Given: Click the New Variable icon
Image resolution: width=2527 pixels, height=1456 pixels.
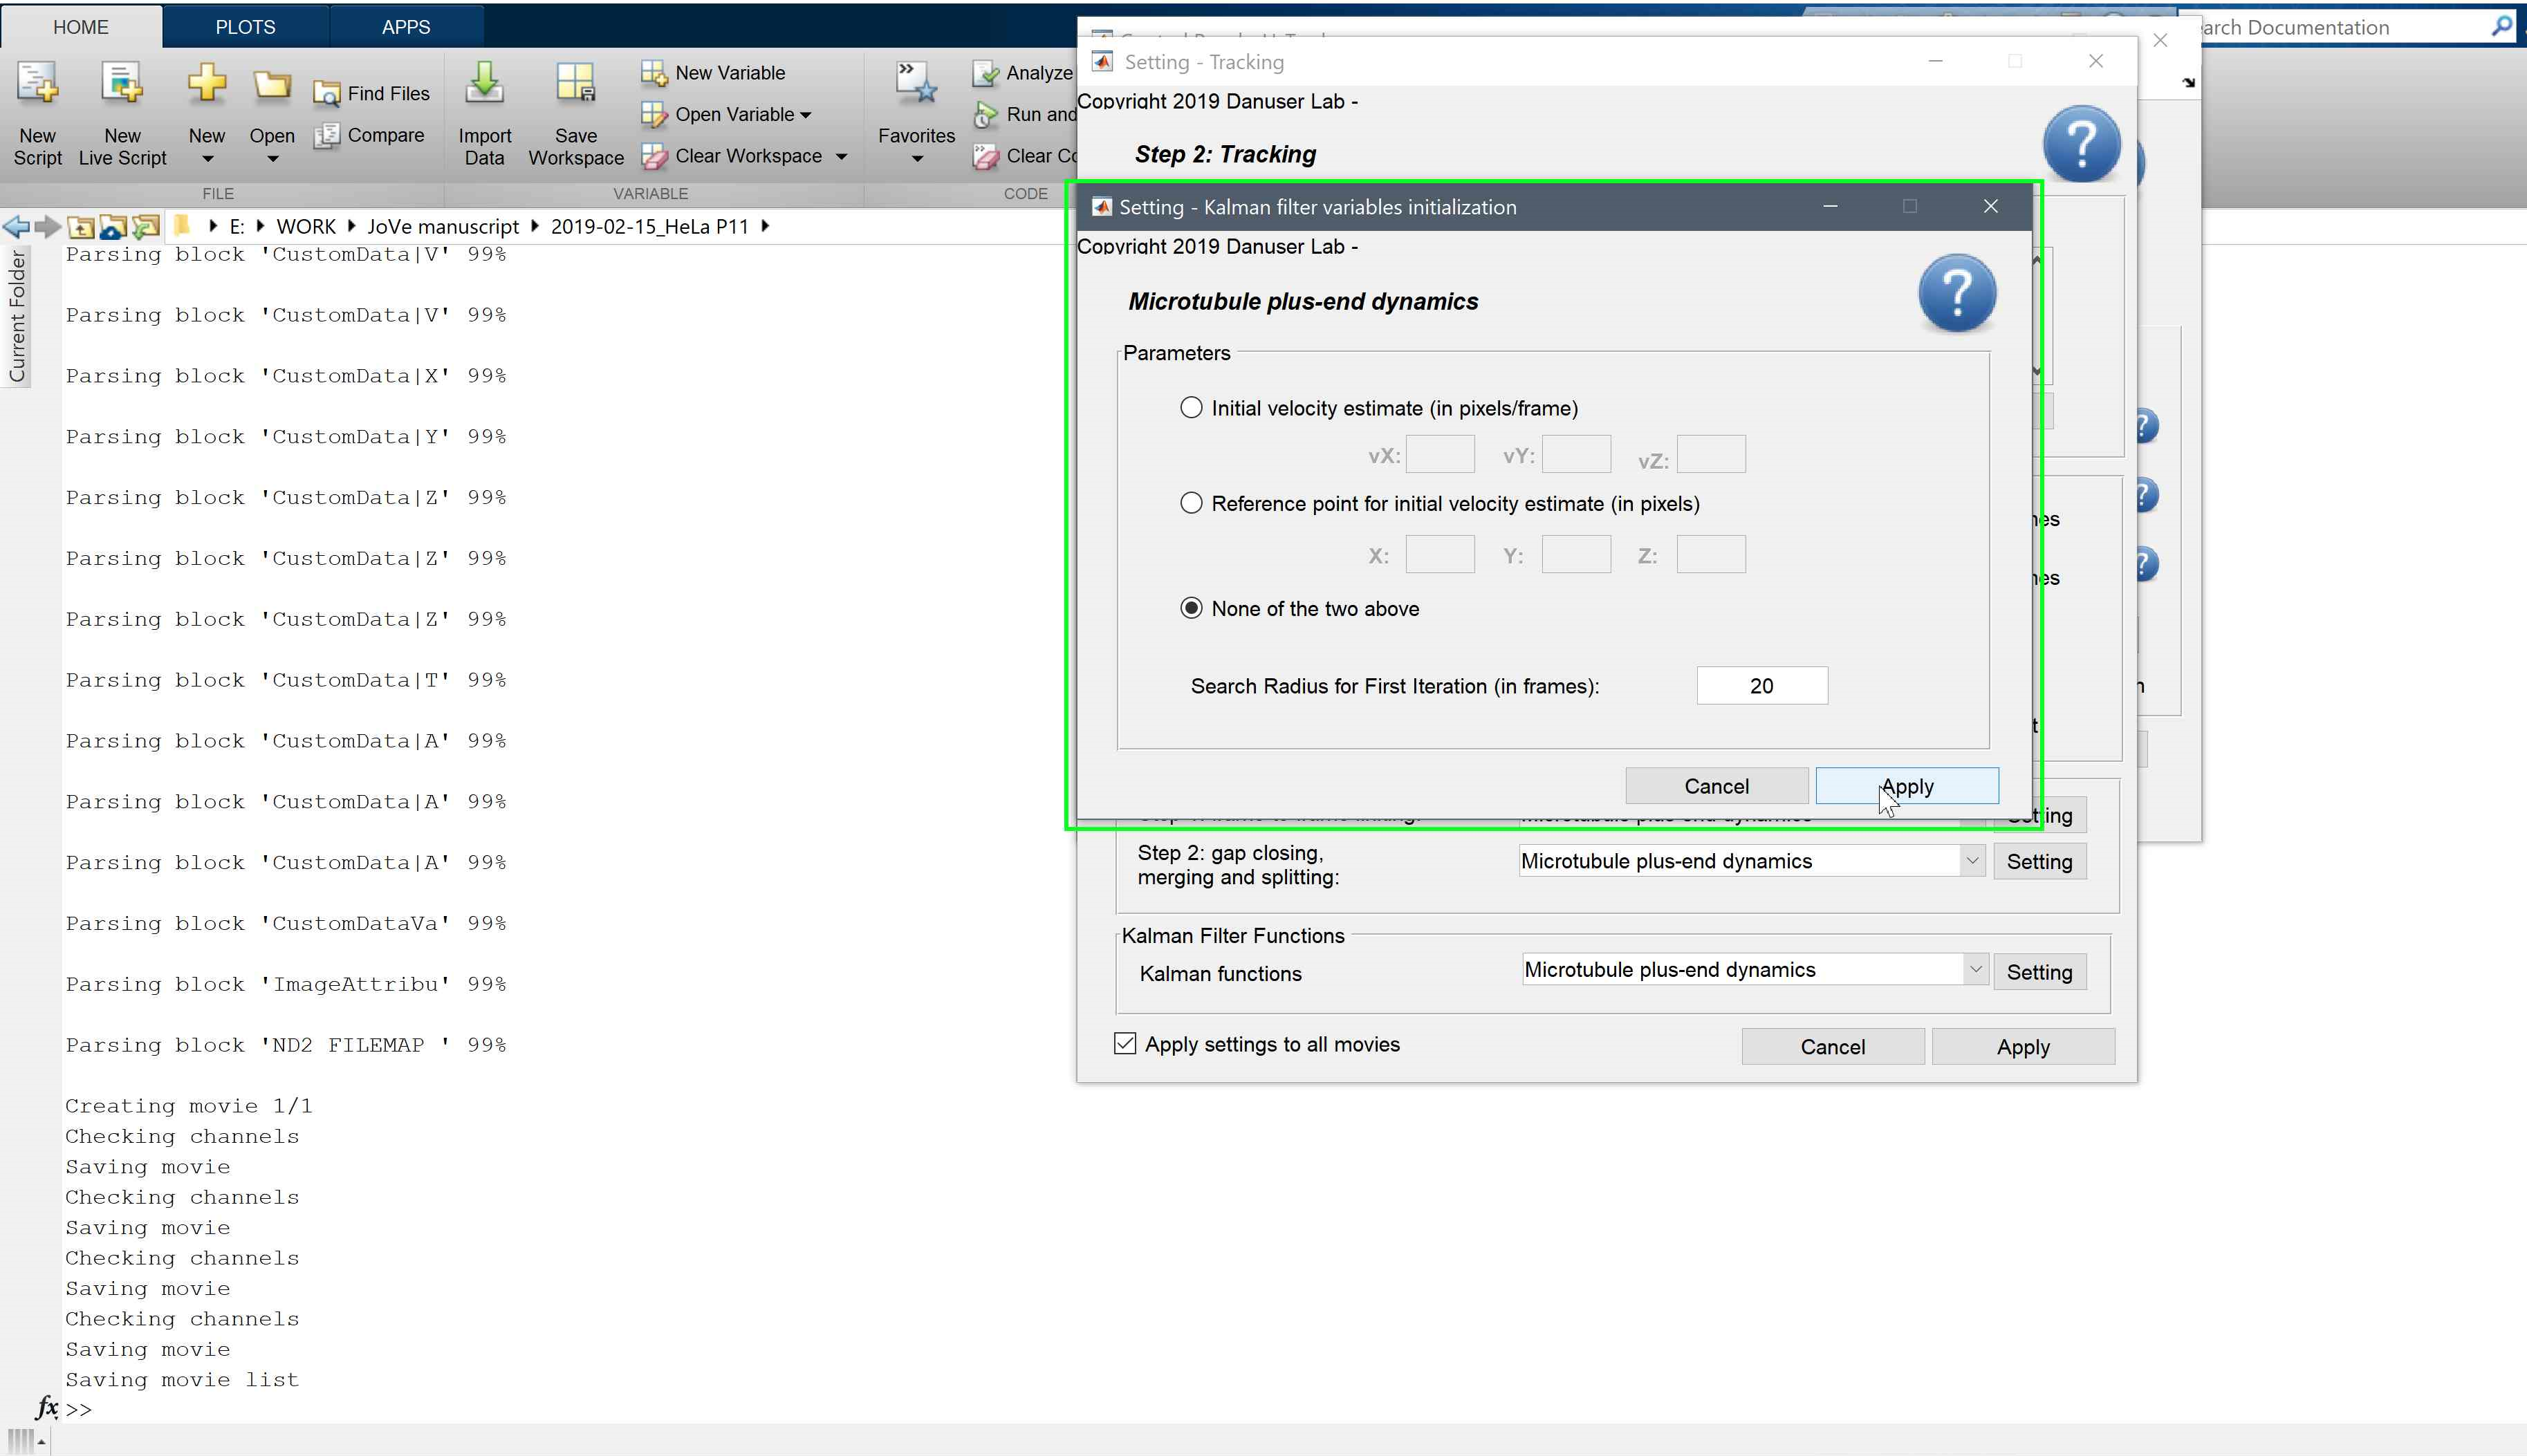Looking at the screenshot, I should tap(654, 73).
